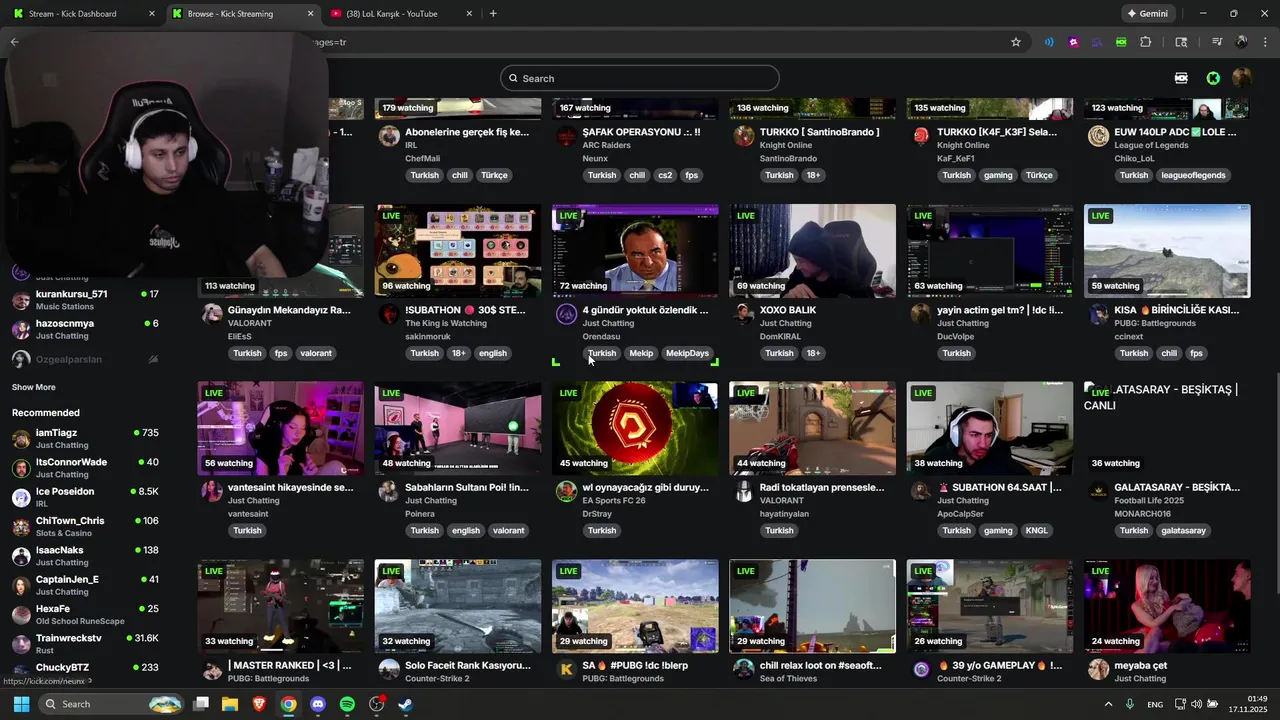The width and height of the screenshot is (1280, 720).
Task: Click the Chrome profile avatar in toolbar
Action: pyautogui.click(x=1241, y=42)
